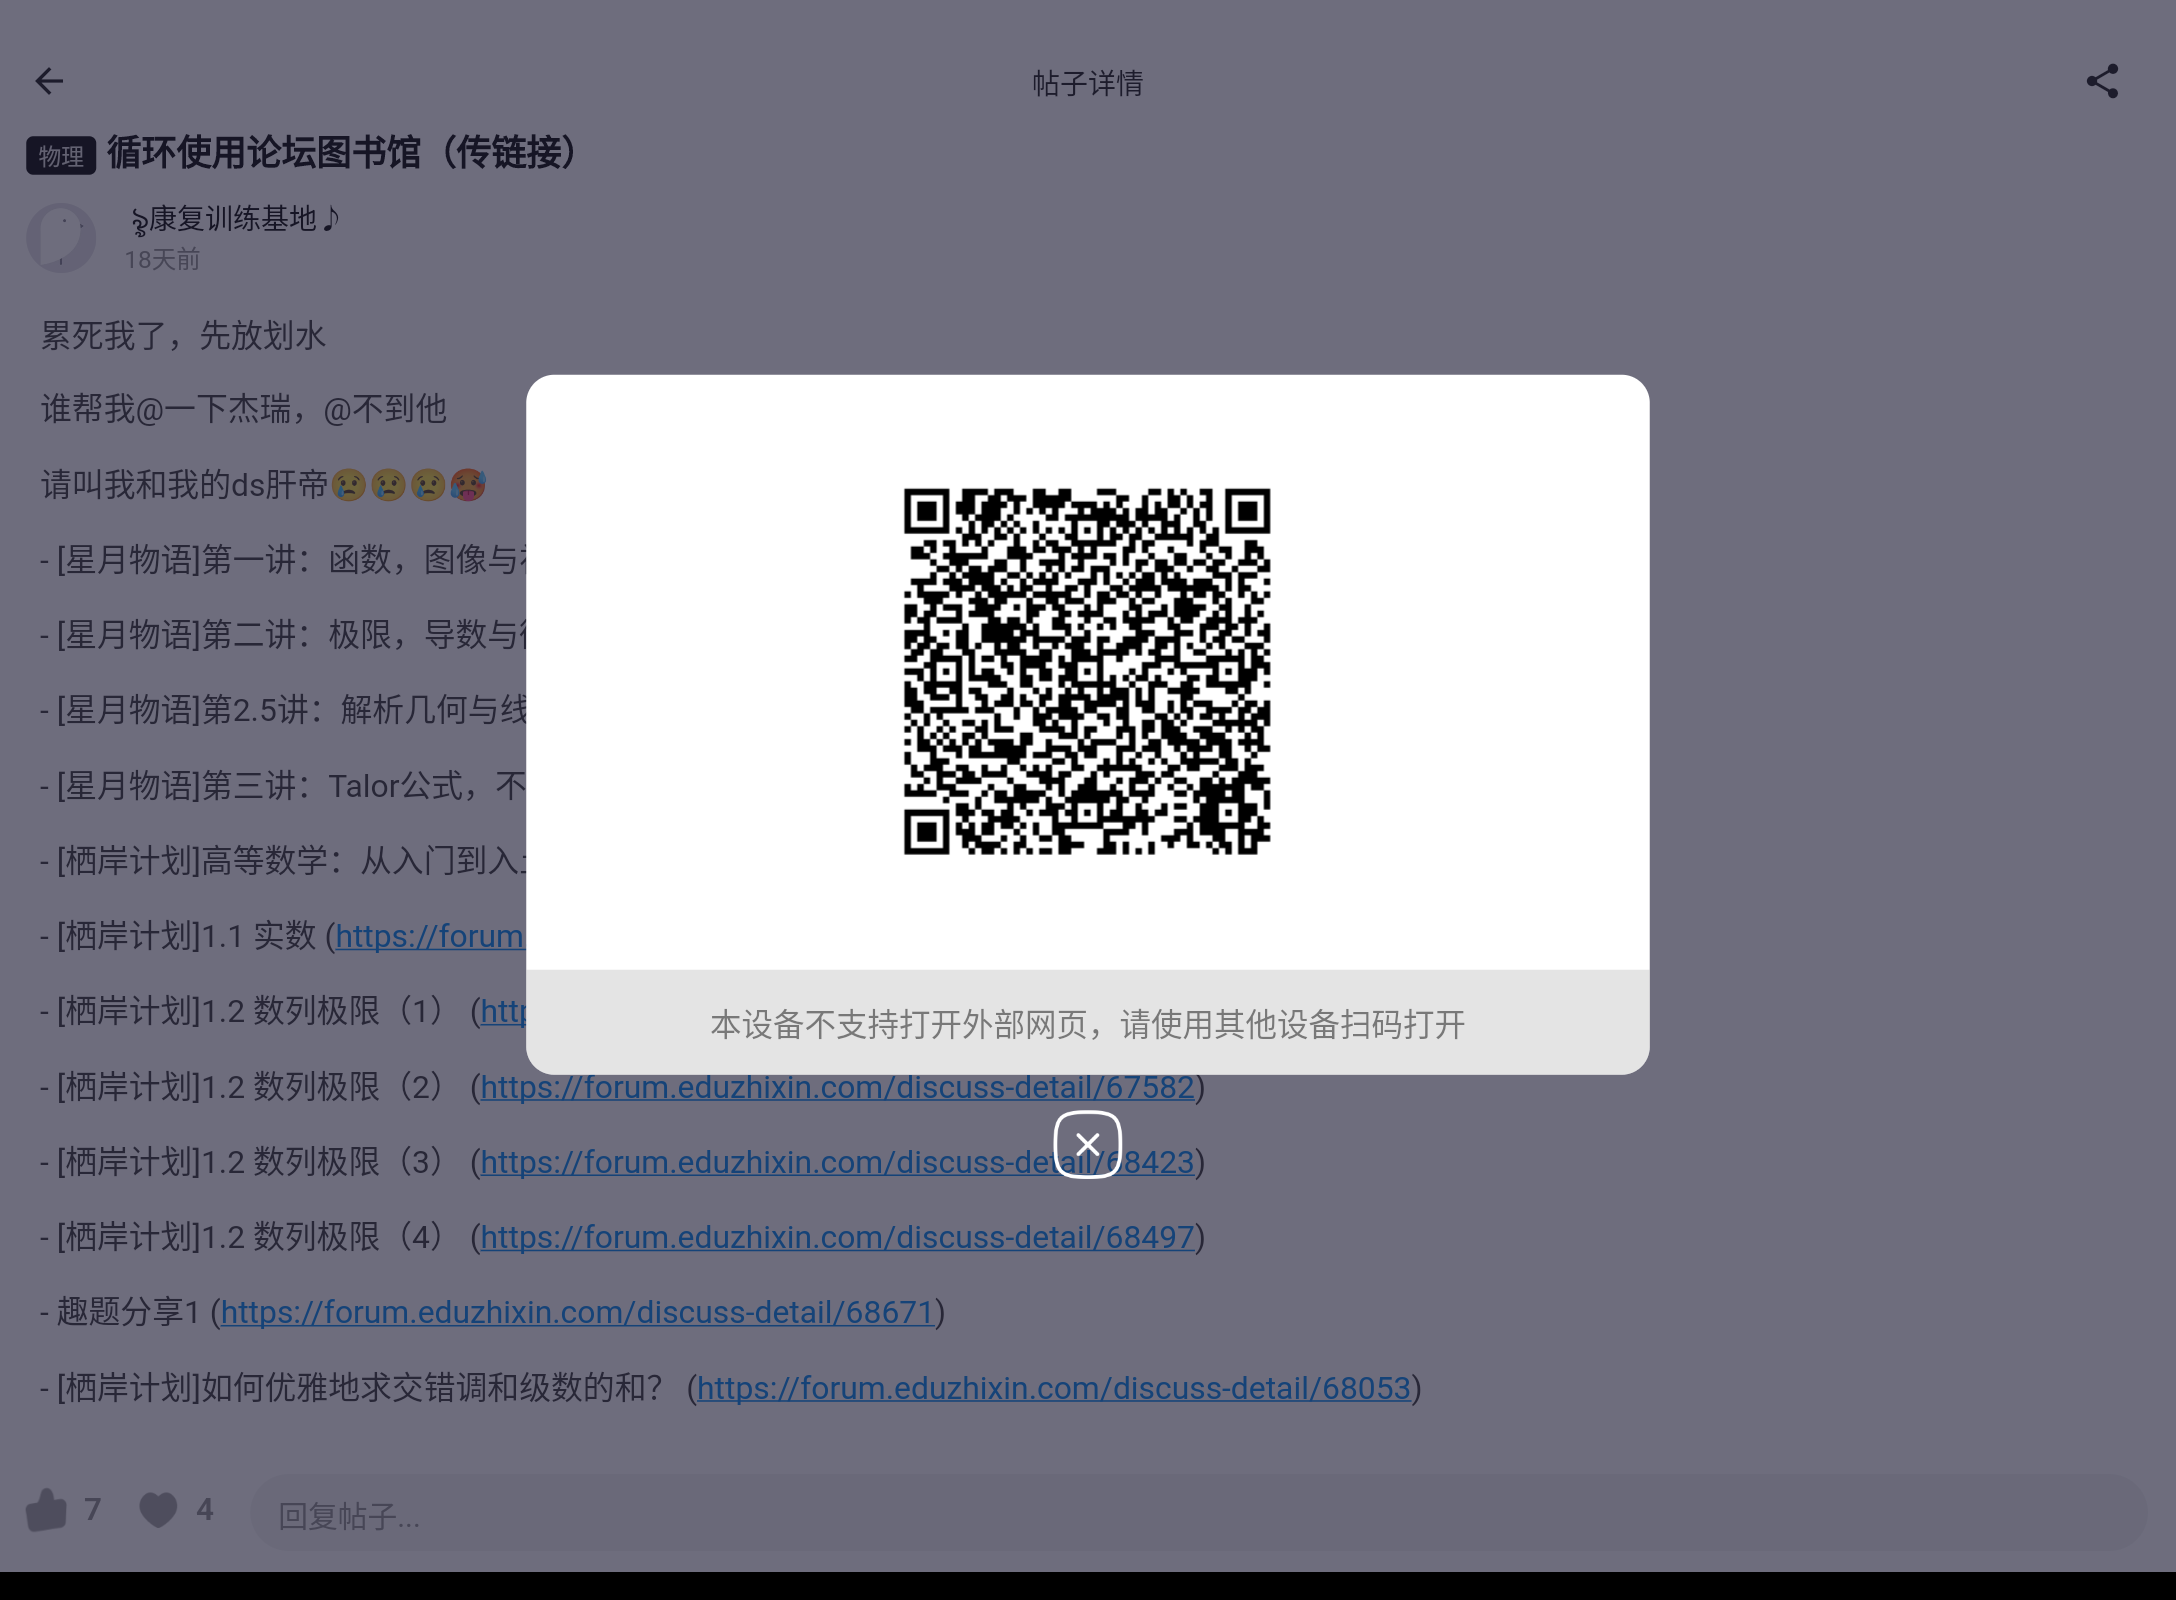Click the heart favorite icon
This screenshot has width=2176, height=1600.
(x=158, y=1510)
